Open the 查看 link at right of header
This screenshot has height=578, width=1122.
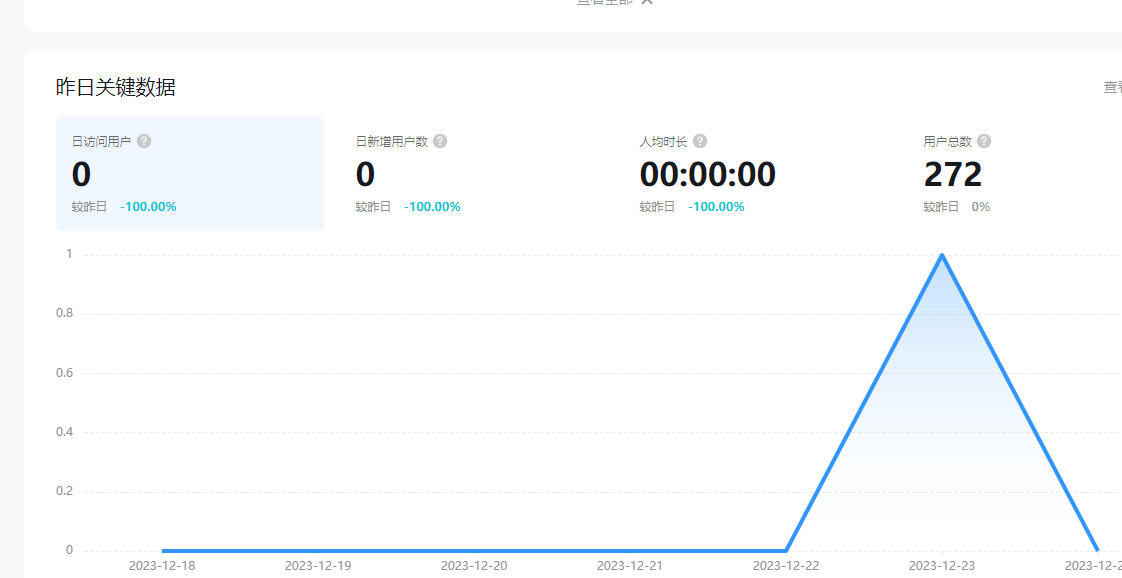click(1112, 88)
